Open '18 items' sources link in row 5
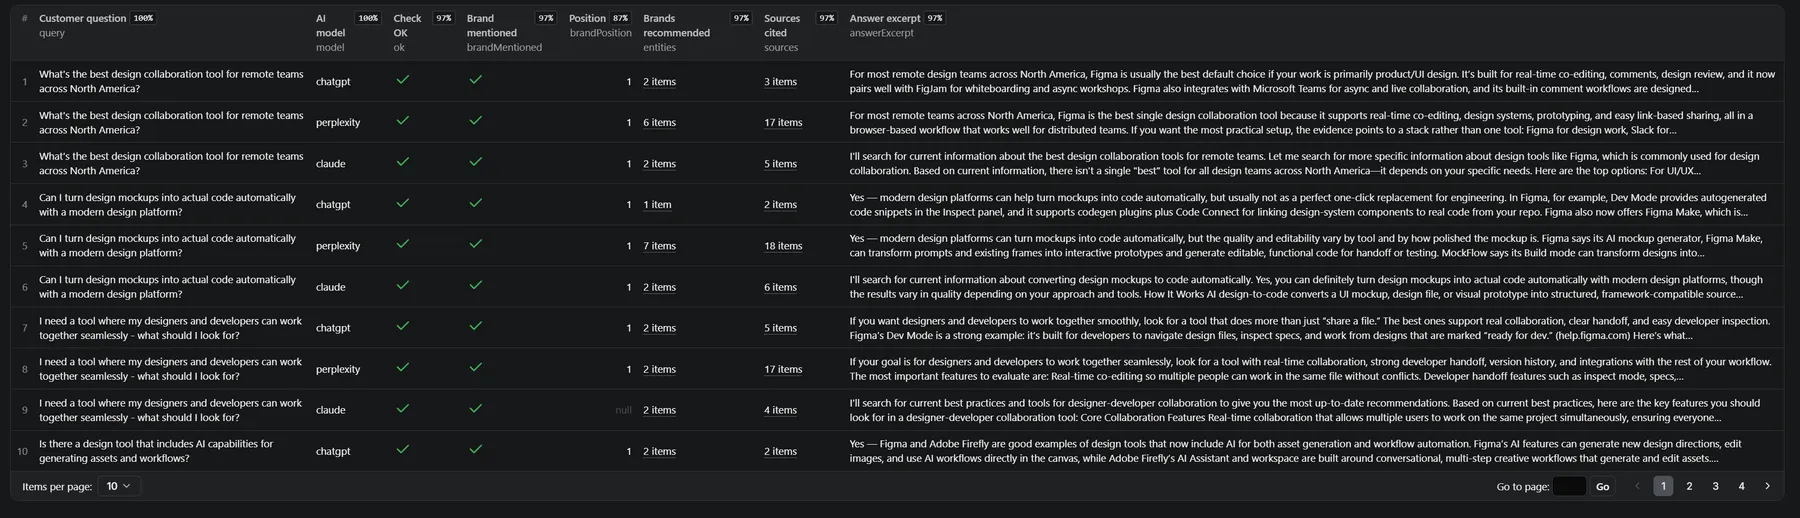The width and height of the screenshot is (1800, 518). click(783, 246)
